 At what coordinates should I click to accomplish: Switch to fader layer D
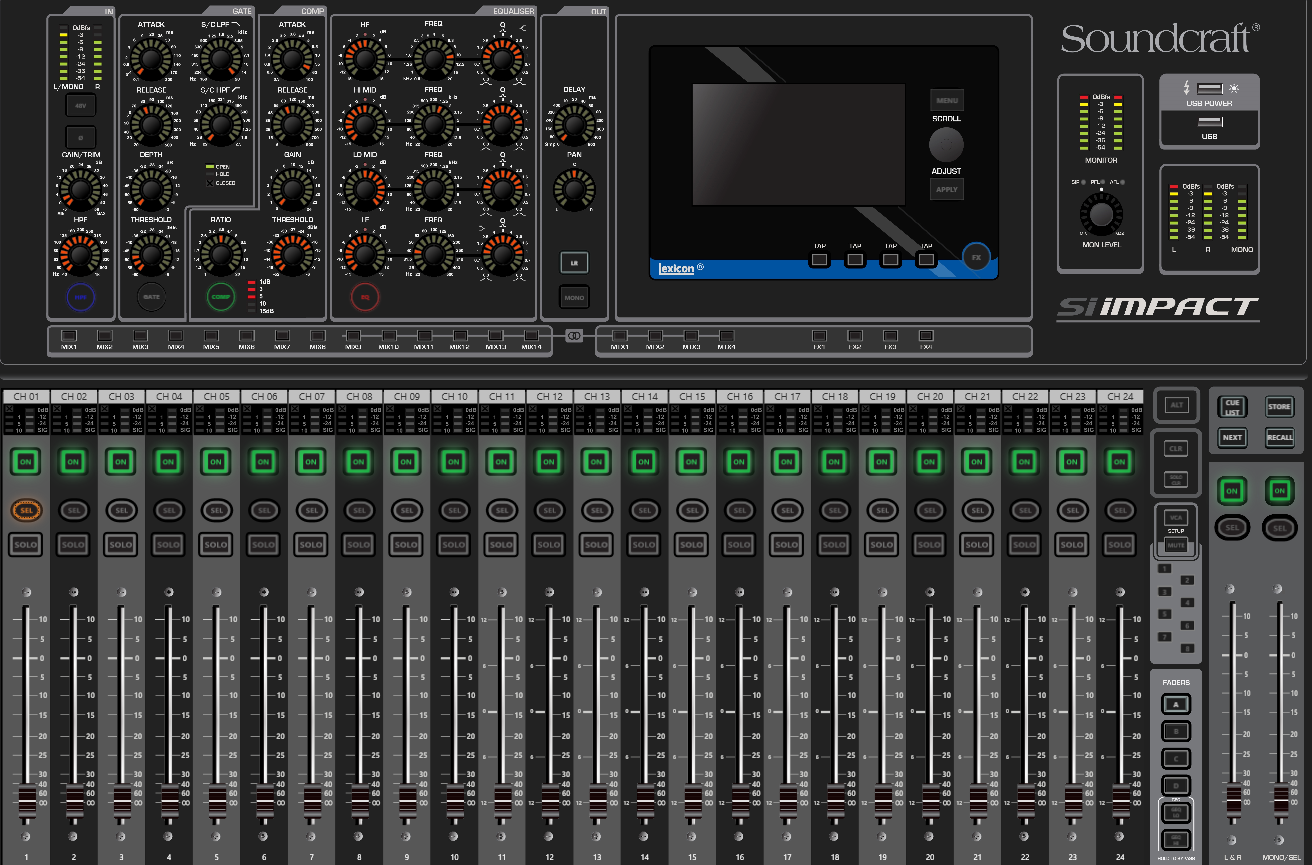(1176, 784)
